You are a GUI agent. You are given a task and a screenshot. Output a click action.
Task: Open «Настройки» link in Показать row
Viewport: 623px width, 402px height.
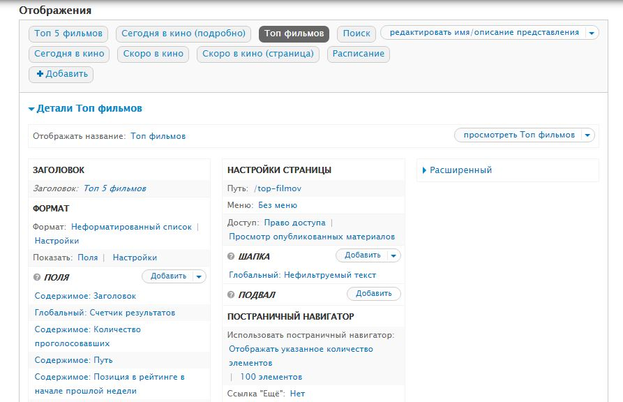[x=135, y=257]
